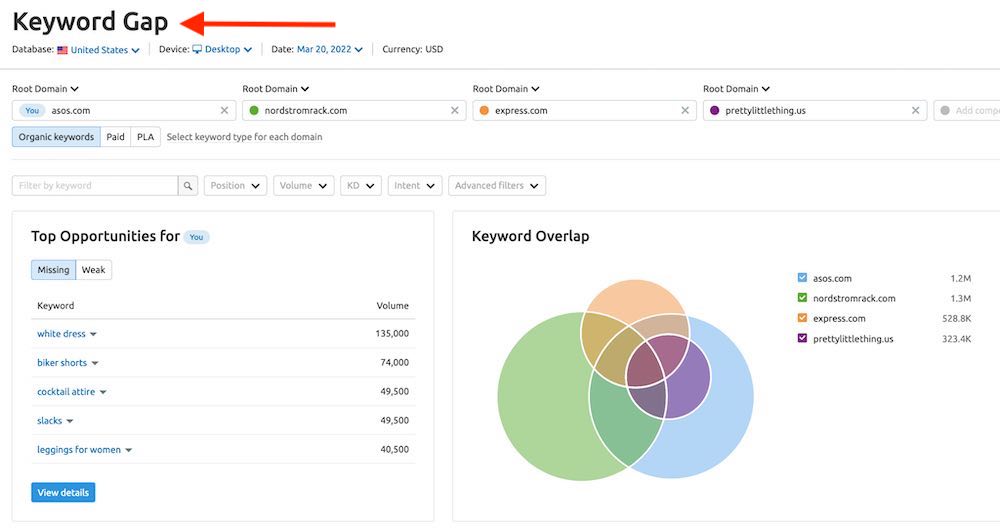Uncheck asos.com in the overlap legend
Screen dimensions: 1000x531
[802, 278]
